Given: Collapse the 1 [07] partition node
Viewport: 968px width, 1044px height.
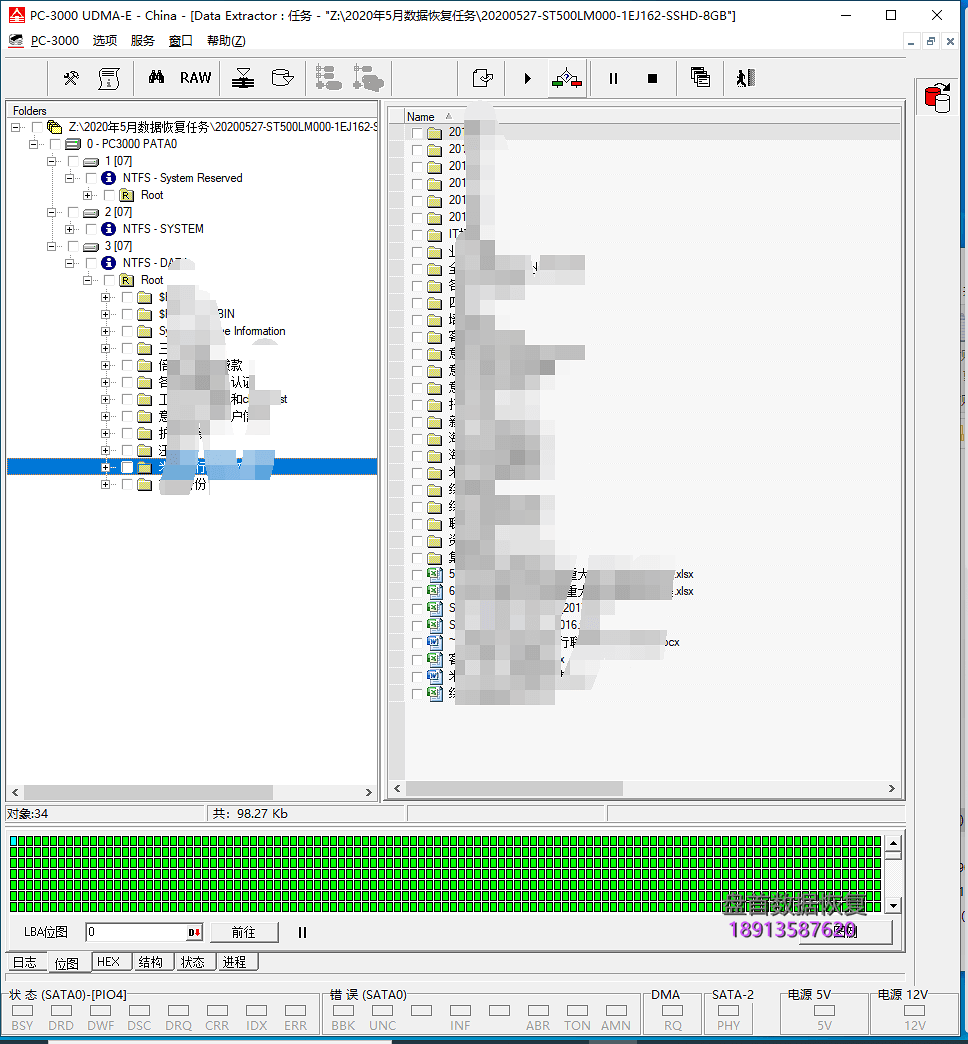Looking at the screenshot, I should (51, 161).
